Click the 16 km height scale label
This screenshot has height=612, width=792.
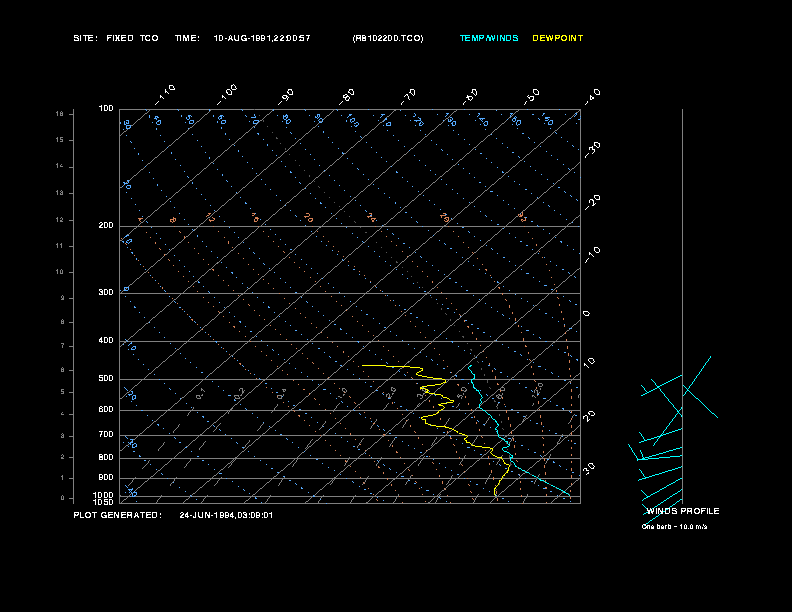(60, 114)
